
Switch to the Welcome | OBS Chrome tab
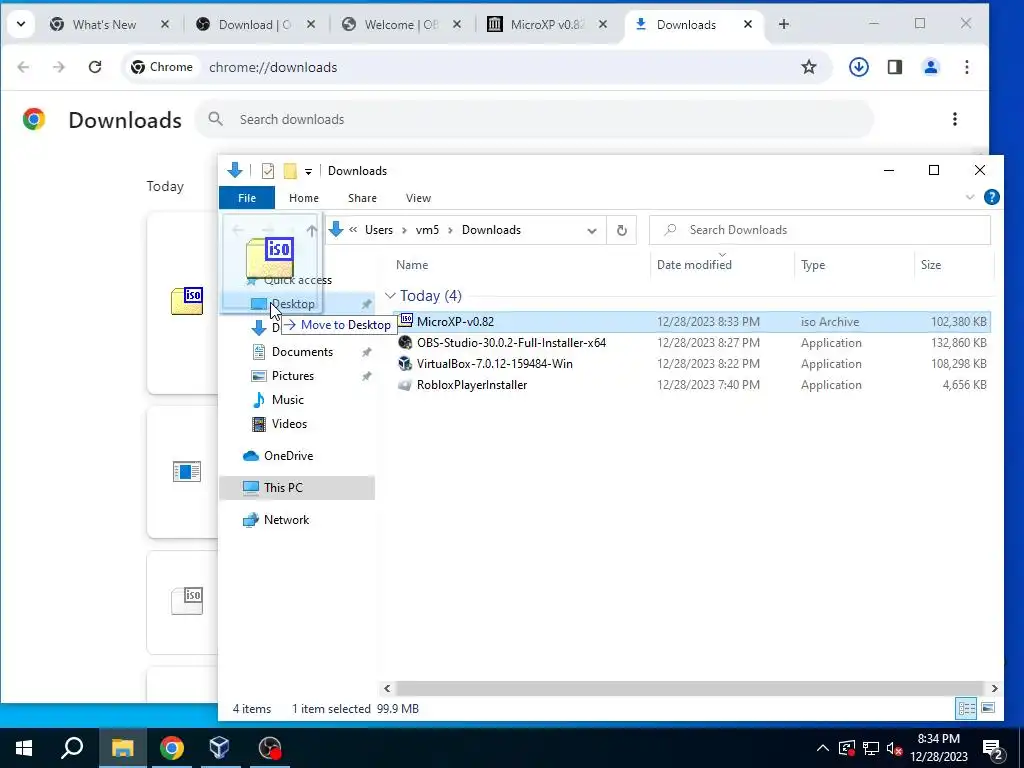[x=401, y=25]
